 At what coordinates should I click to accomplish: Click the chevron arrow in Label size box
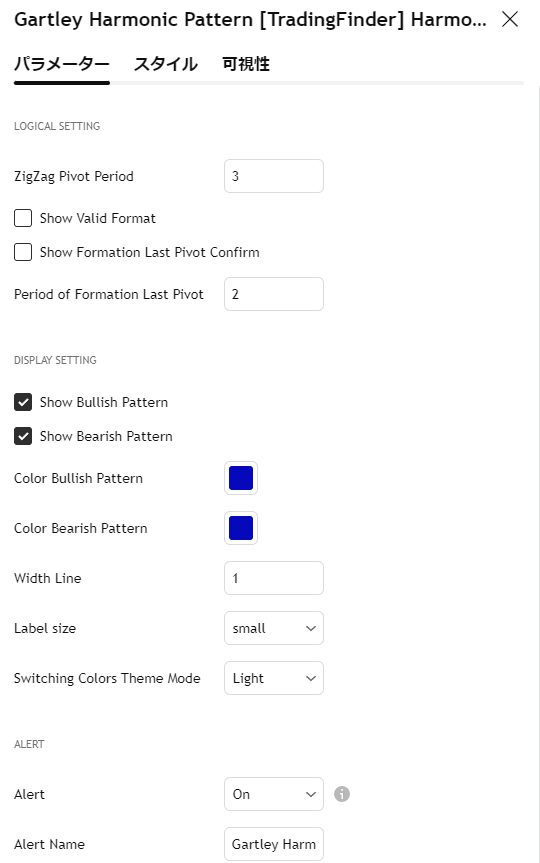pos(311,629)
